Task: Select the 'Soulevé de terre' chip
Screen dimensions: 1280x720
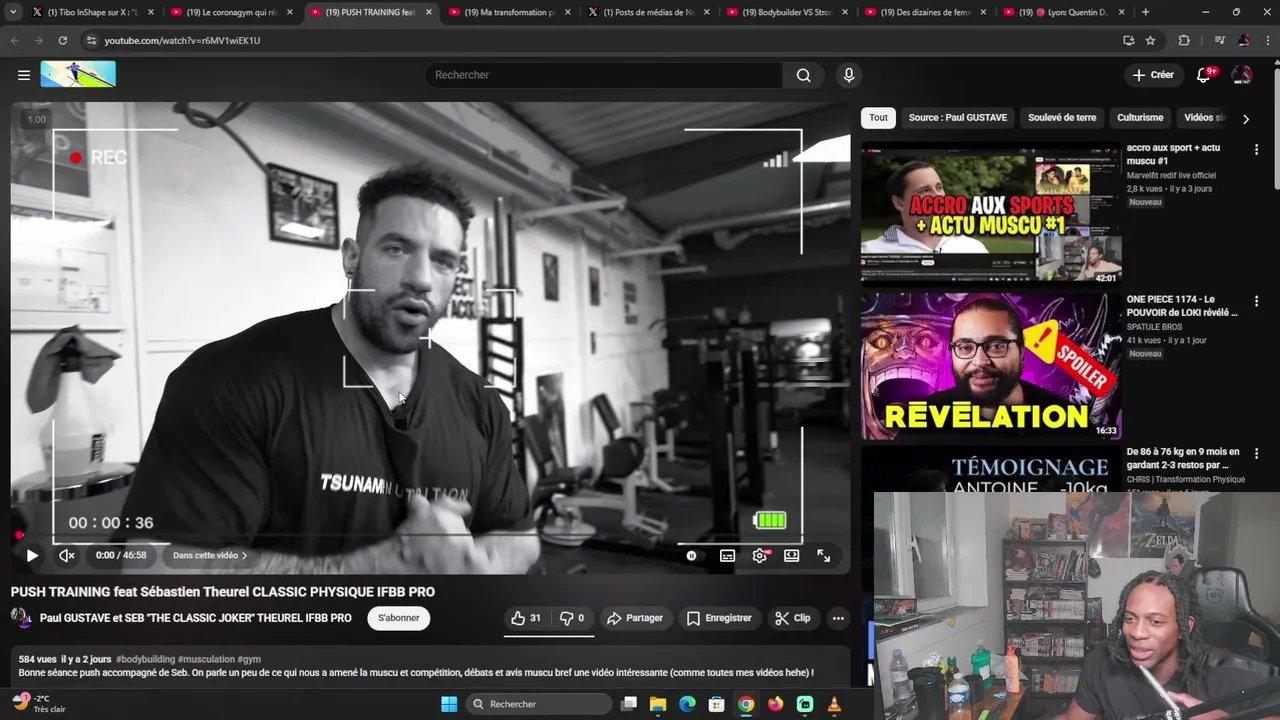Action: tap(1062, 117)
